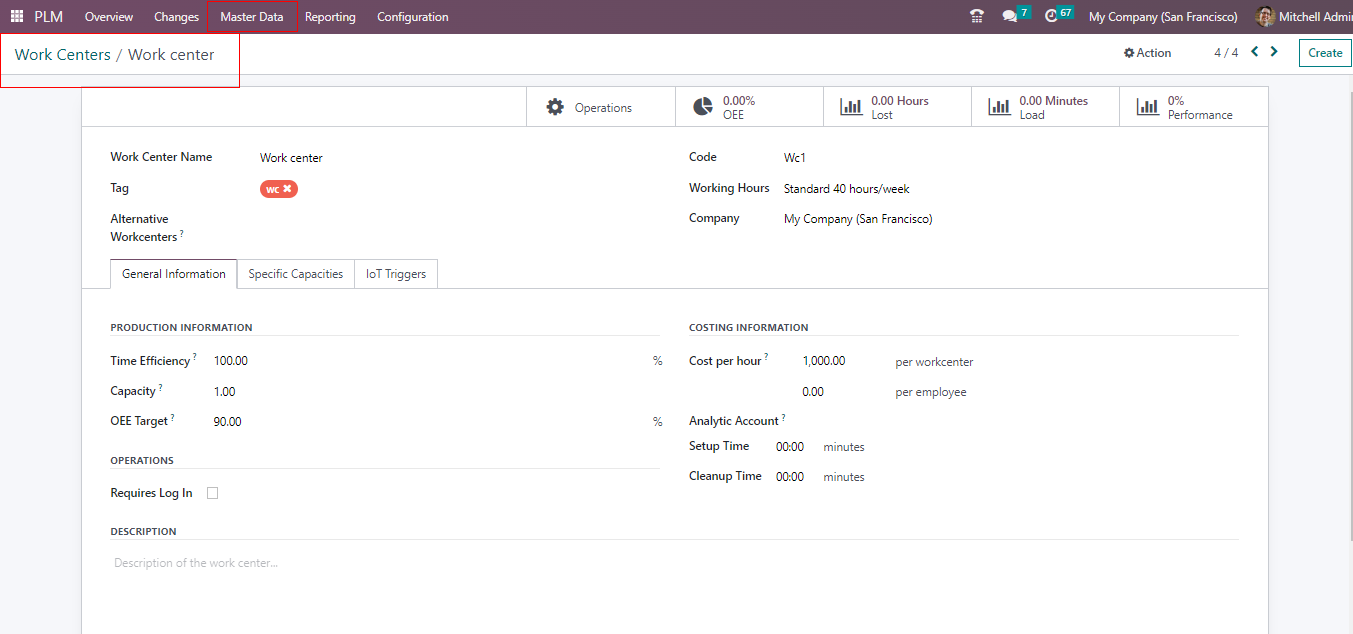The image size is (1353, 634).
Task: Open the 0.00 Hours Lost stat button
Action: 897,107
